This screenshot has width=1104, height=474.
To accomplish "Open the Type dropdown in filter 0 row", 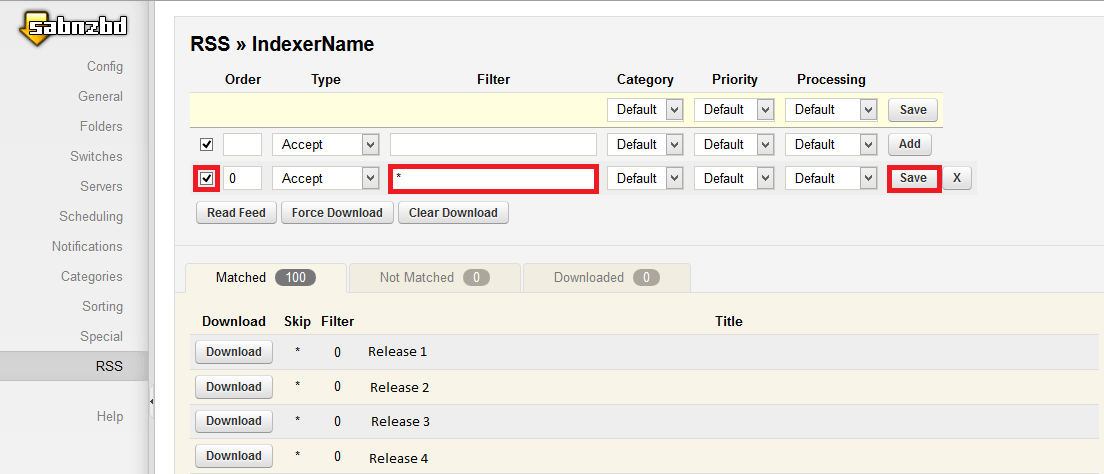I will 326,178.
